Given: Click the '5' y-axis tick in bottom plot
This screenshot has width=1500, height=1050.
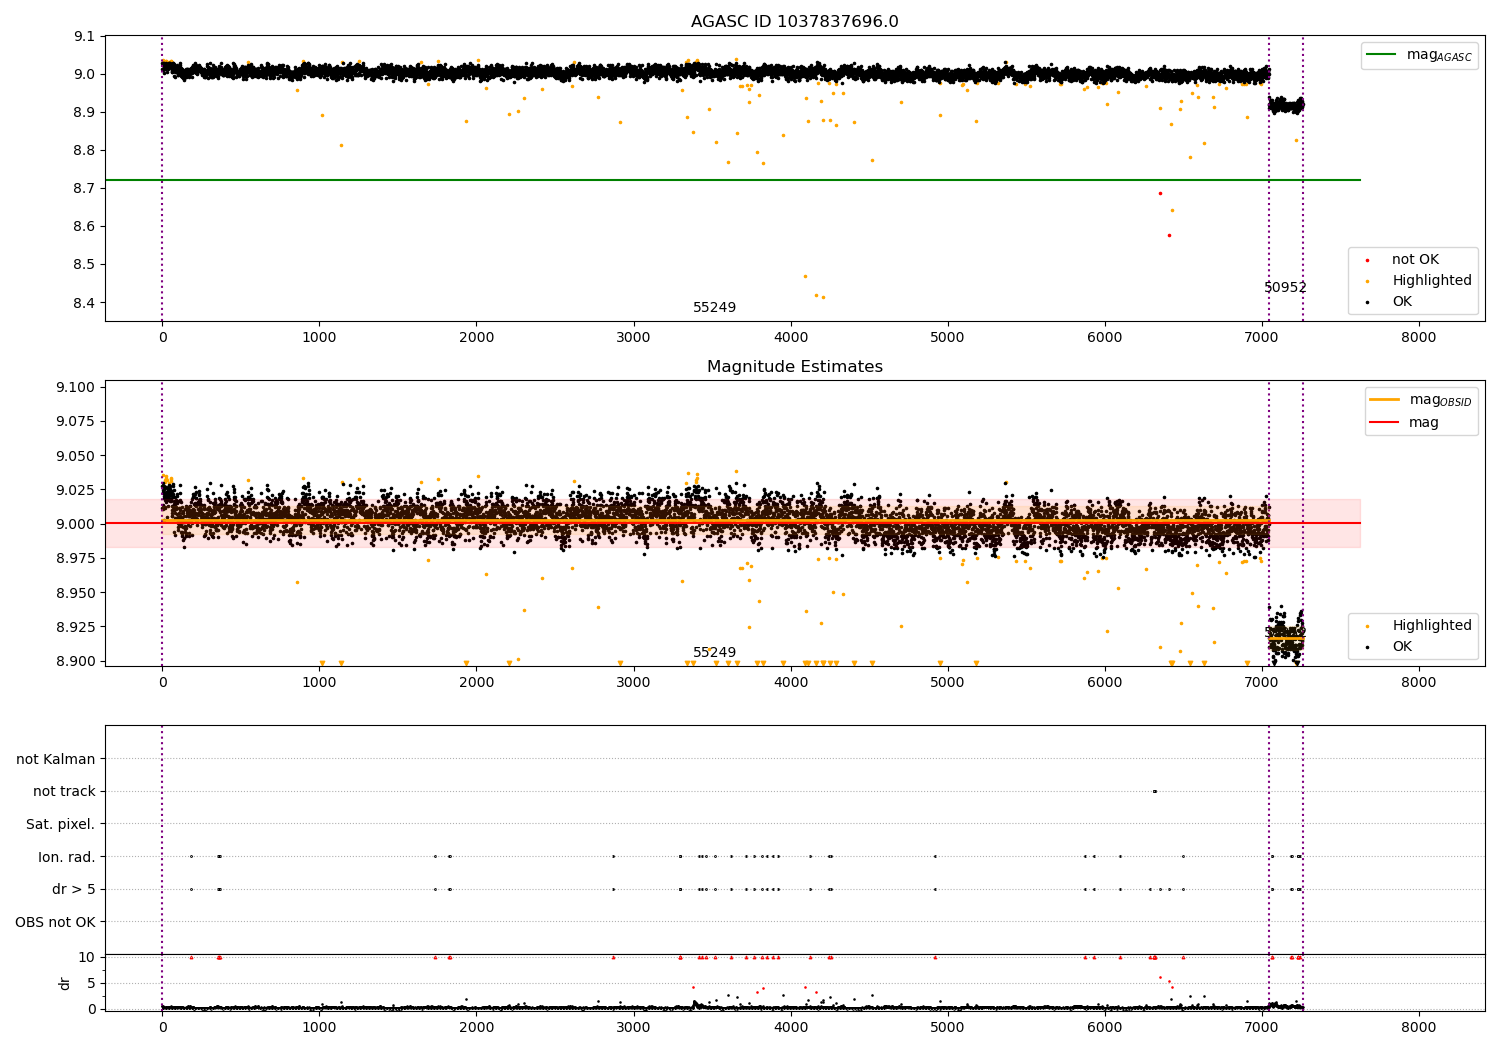Looking at the screenshot, I should click(91, 984).
